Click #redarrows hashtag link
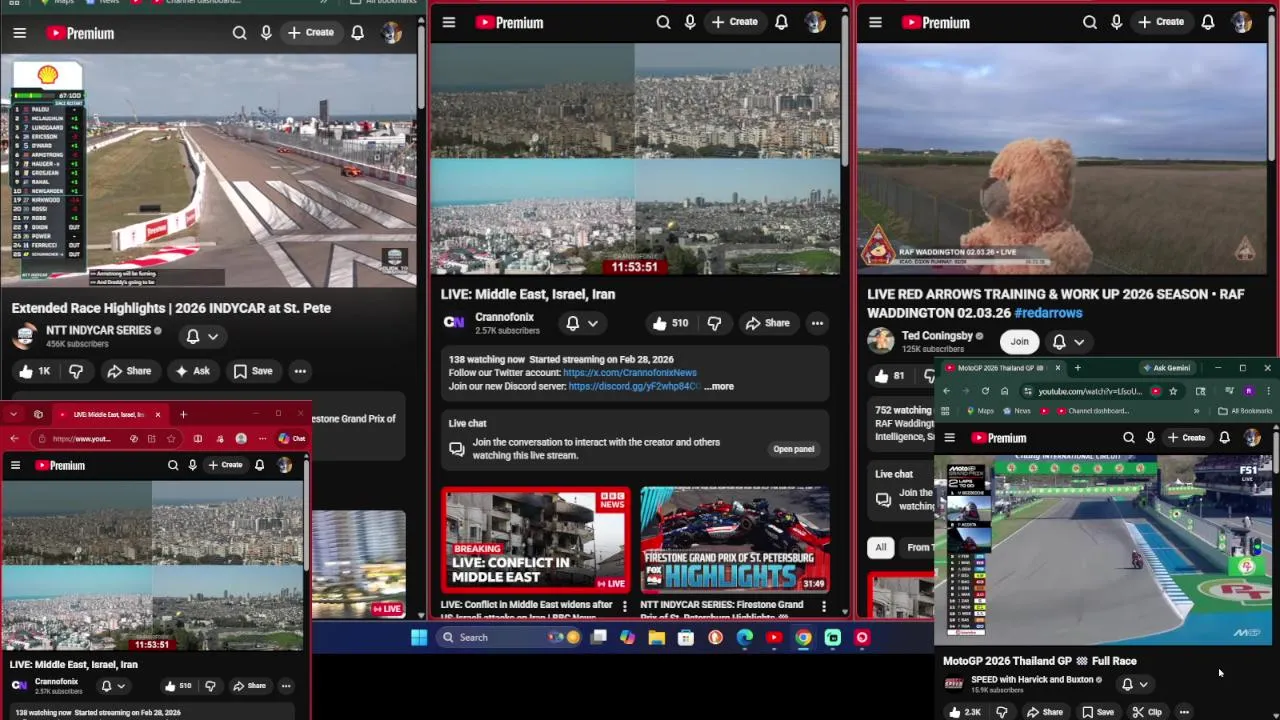Image resolution: width=1280 pixels, height=720 pixels. [1048, 313]
